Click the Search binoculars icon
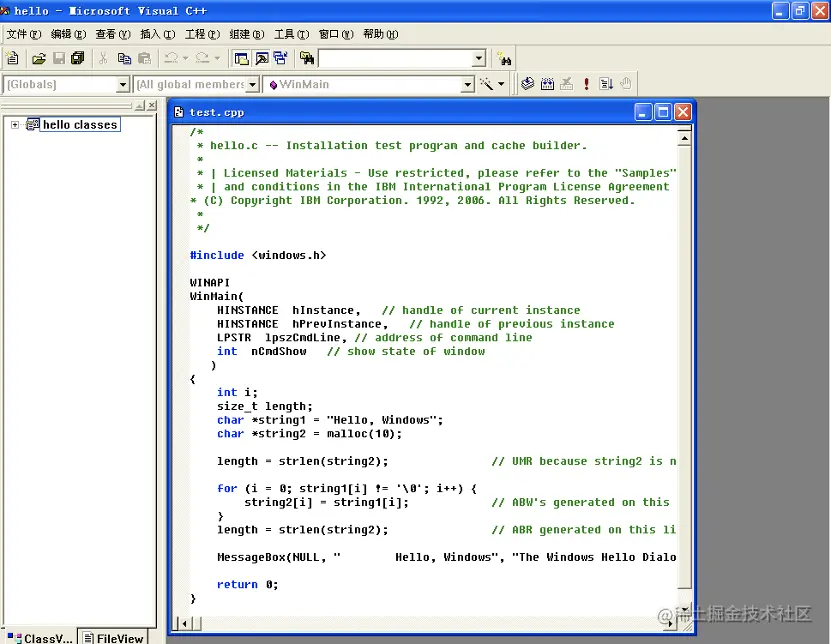 click(504, 59)
